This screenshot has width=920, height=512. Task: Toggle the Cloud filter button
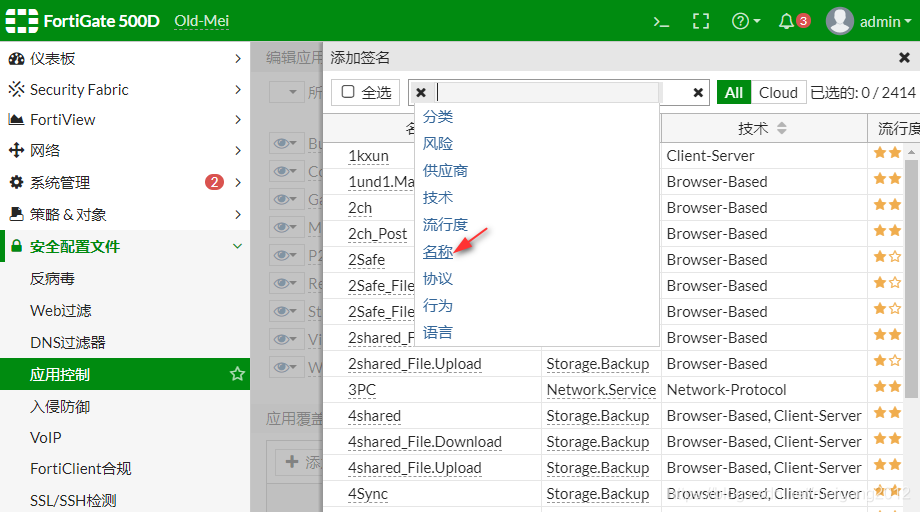(x=778, y=93)
